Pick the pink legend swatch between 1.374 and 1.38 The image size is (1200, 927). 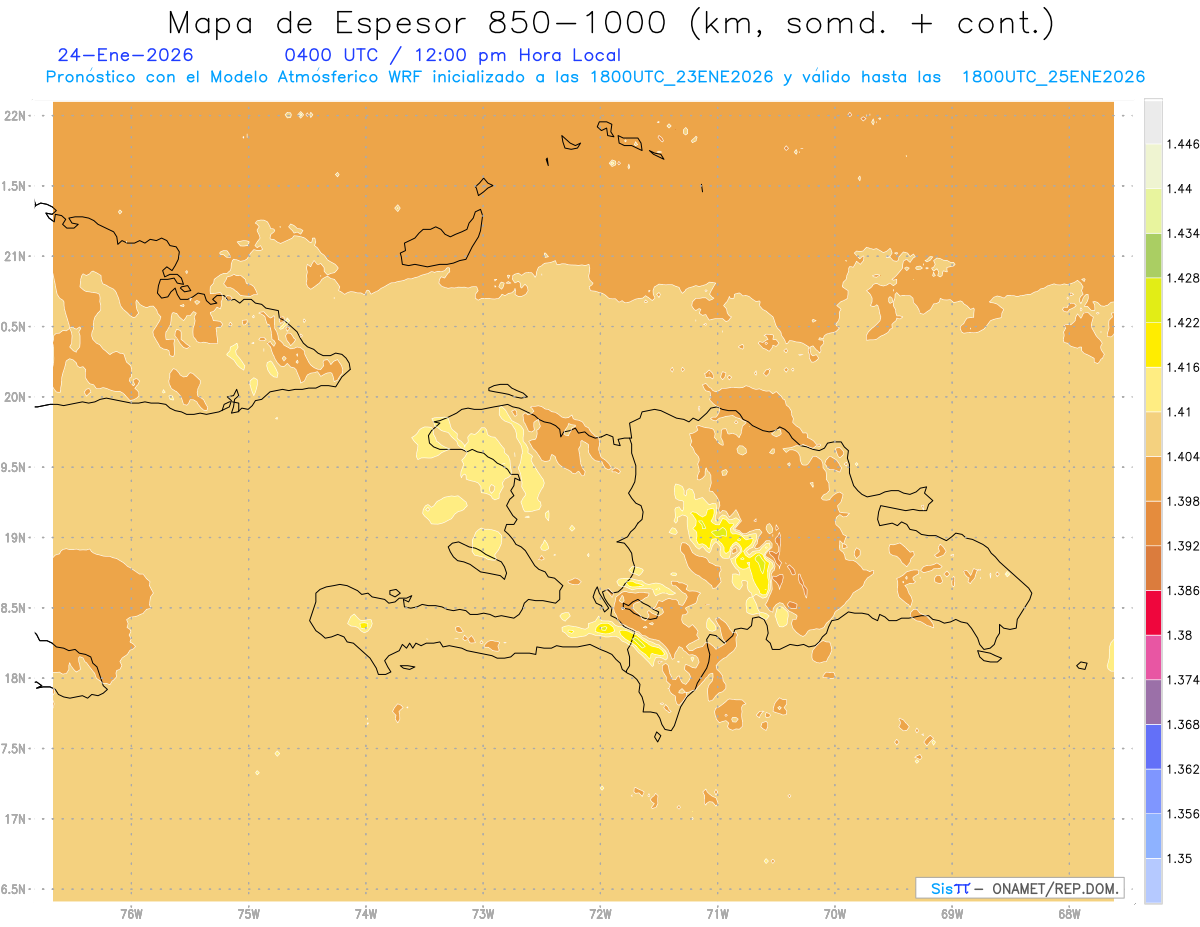(x=1153, y=657)
